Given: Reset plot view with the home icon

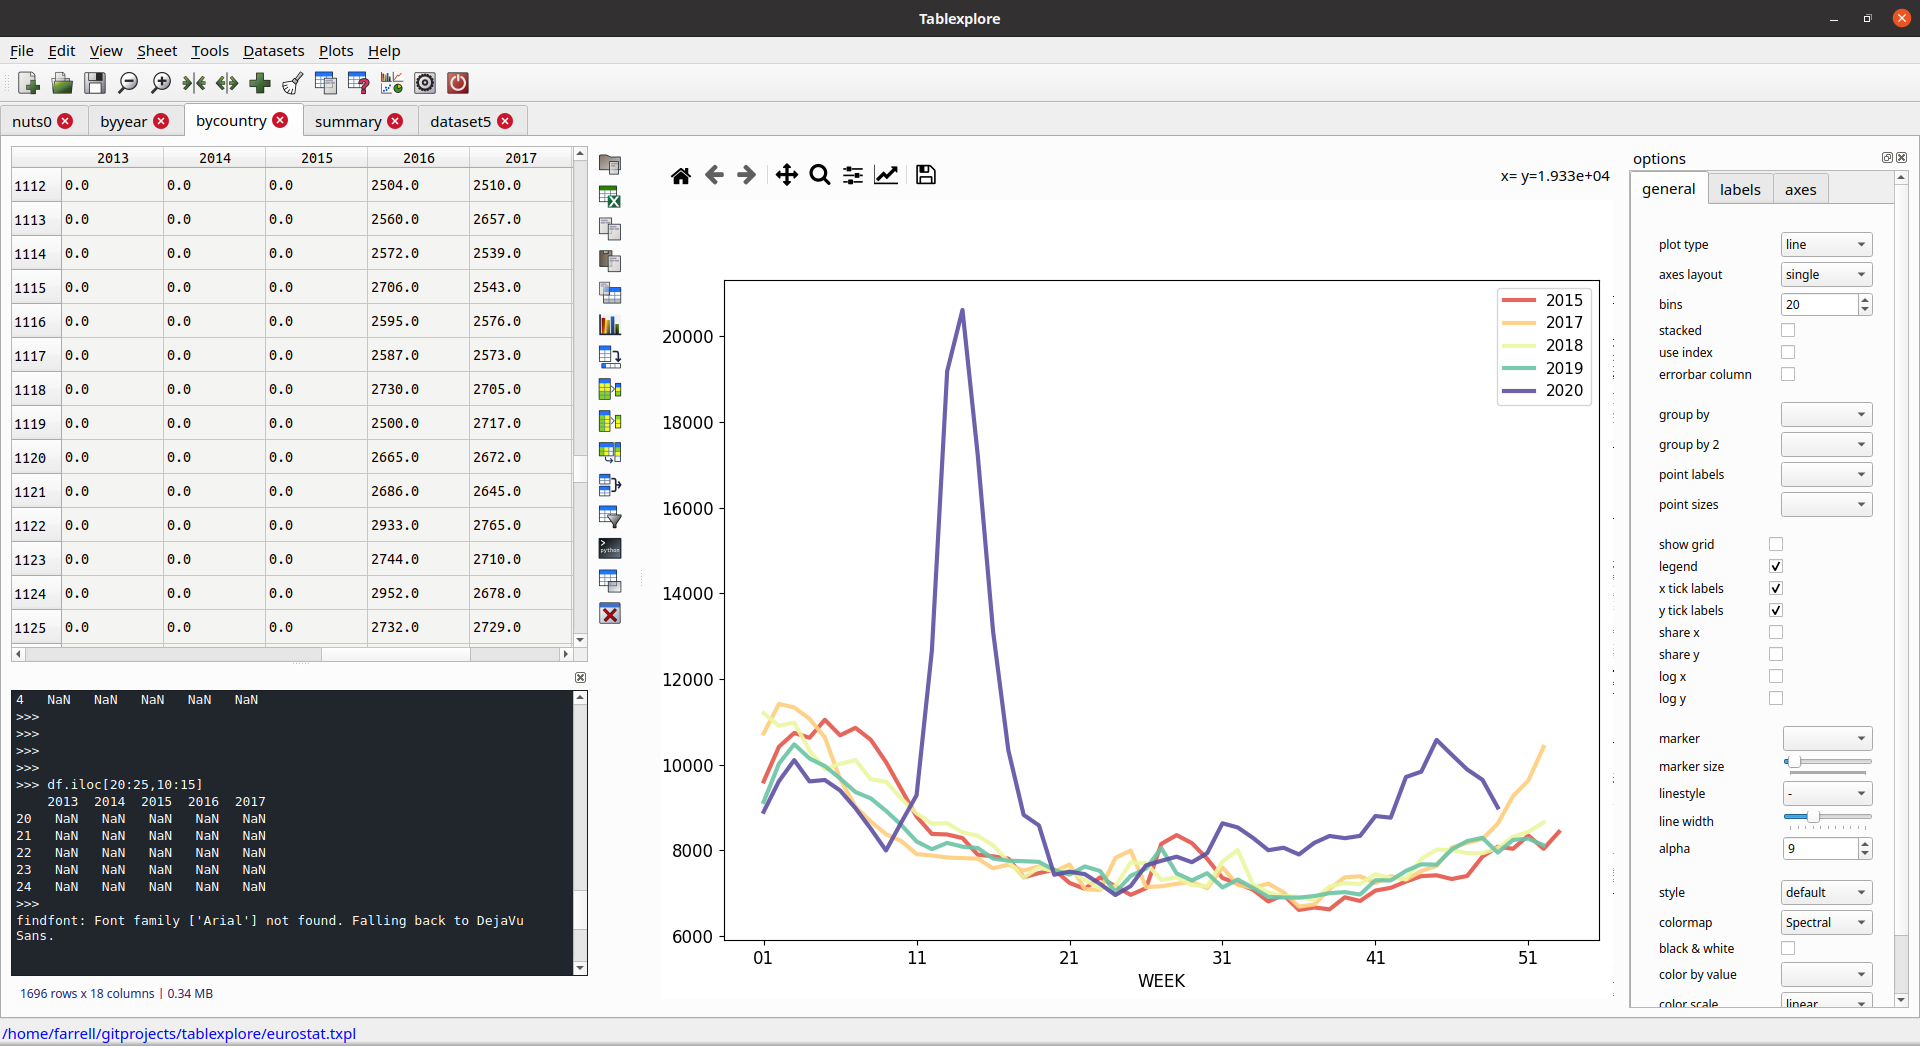Looking at the screenshot, I should (x=681, y=176).
